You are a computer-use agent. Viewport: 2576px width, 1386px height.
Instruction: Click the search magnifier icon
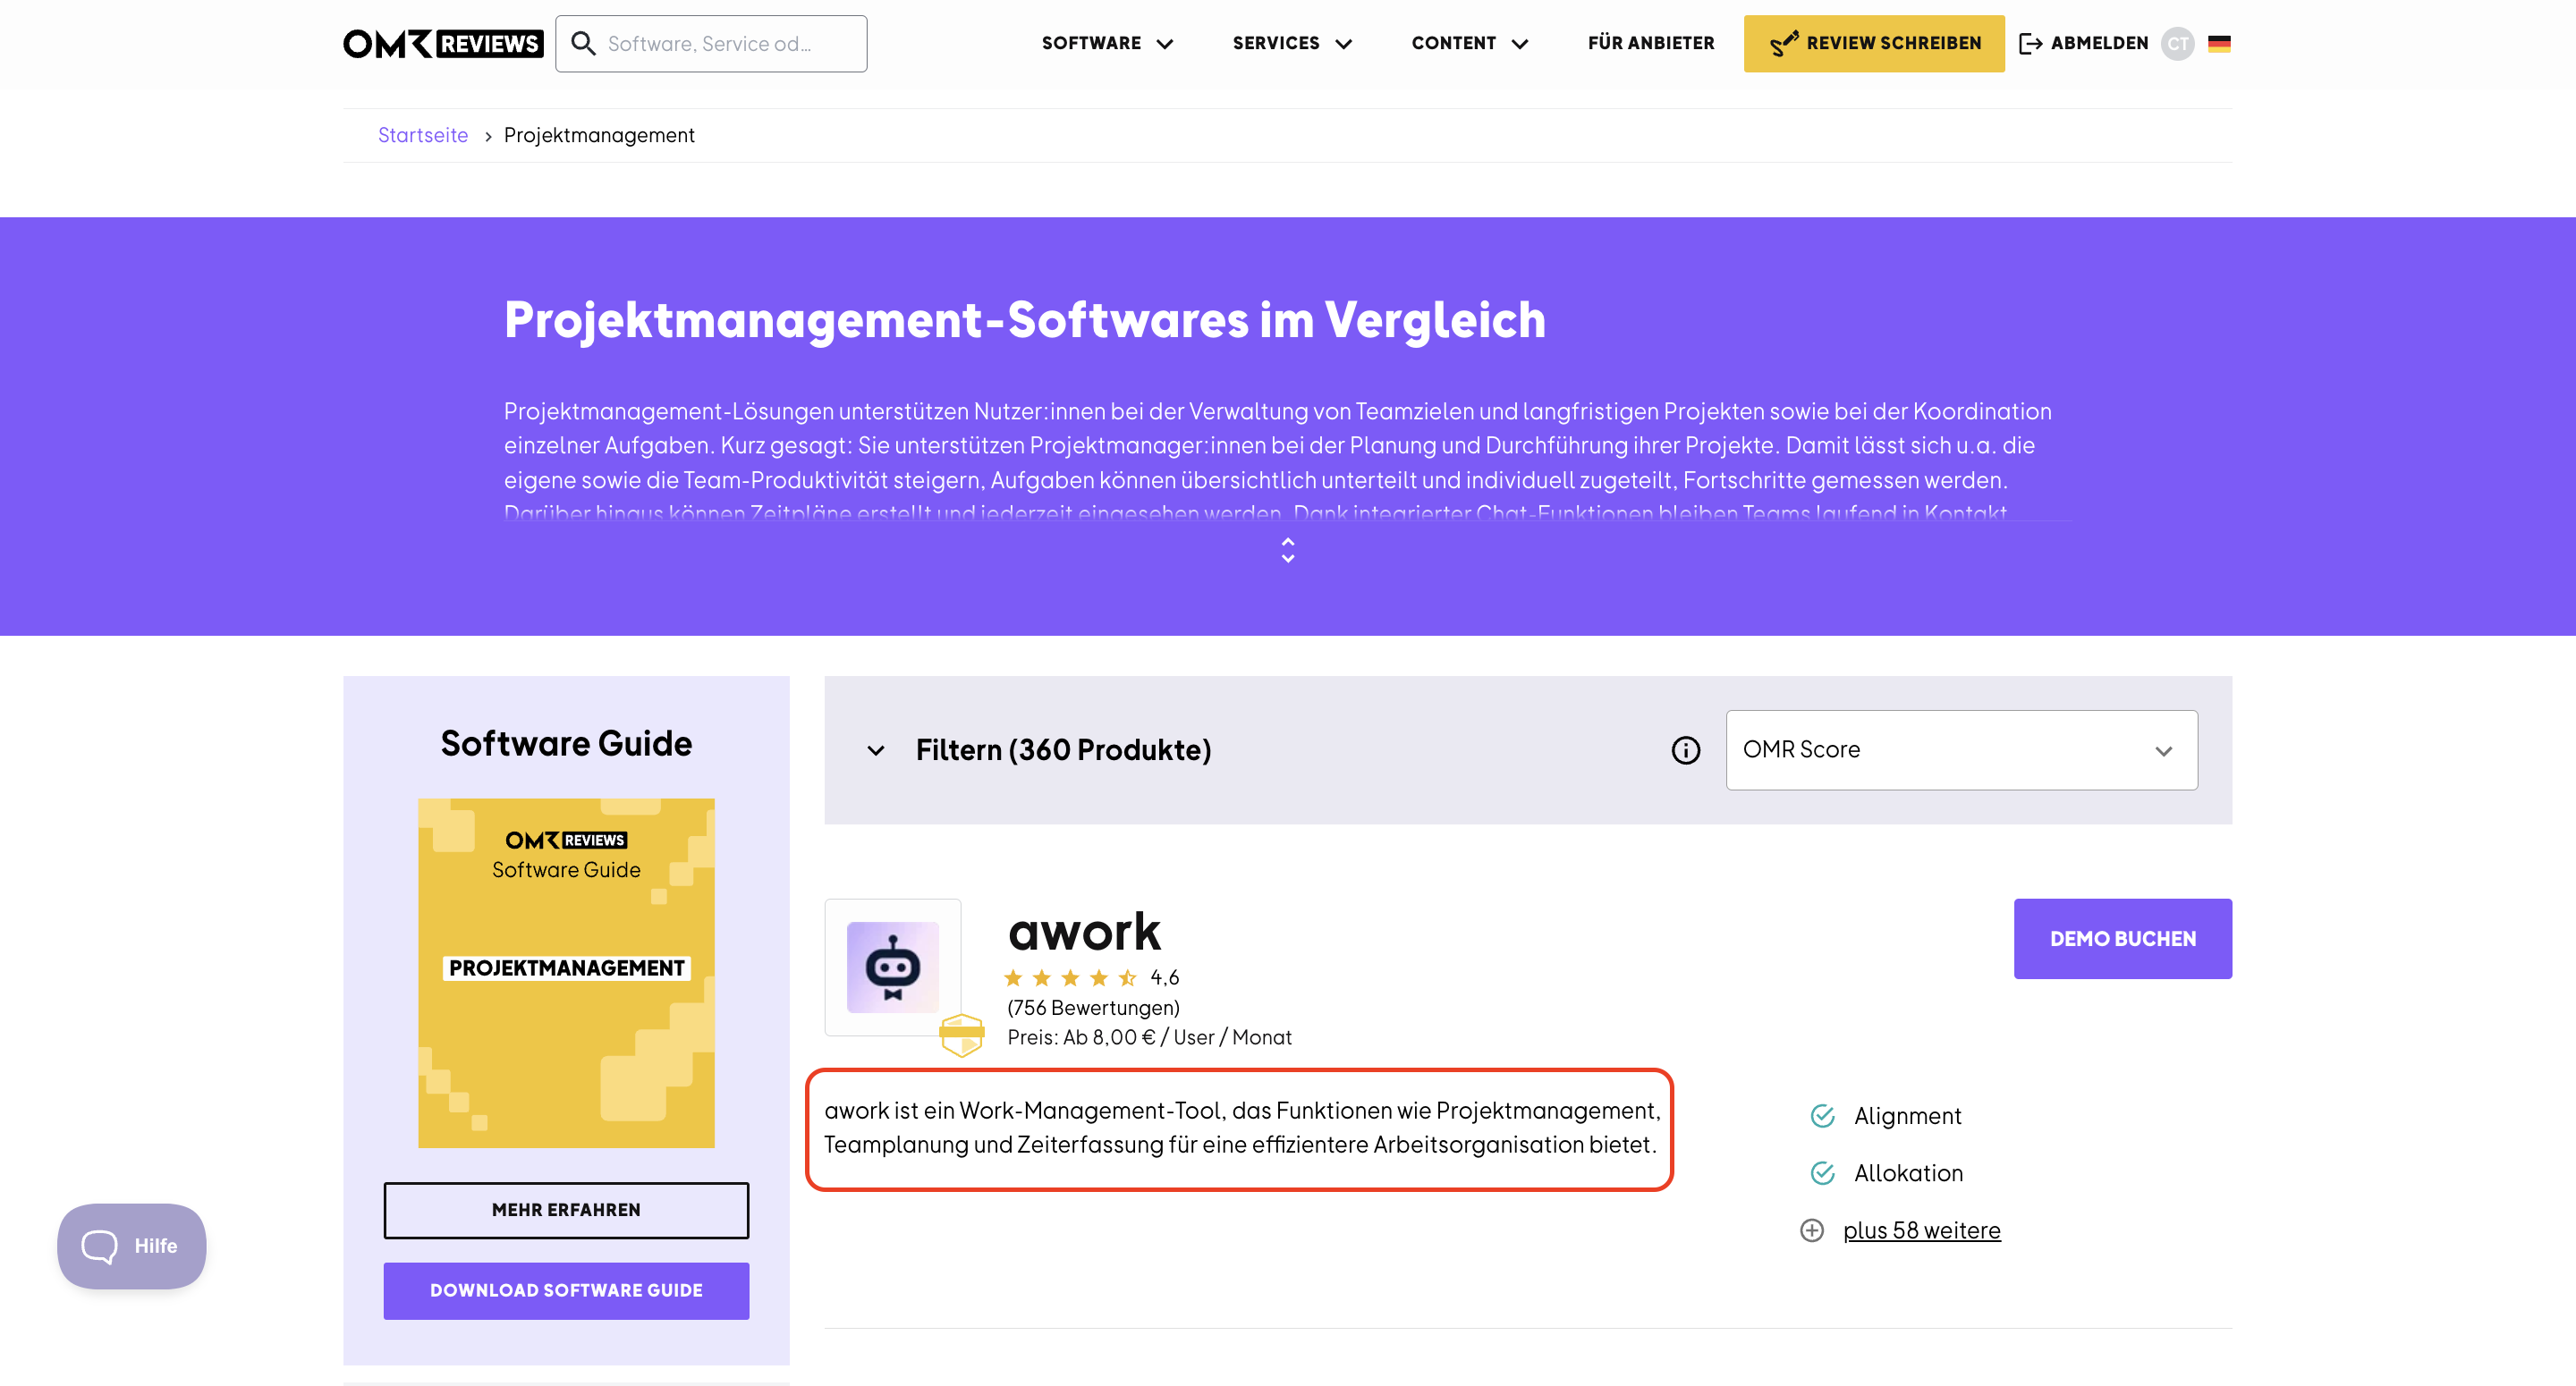click(x=583, y=43)
